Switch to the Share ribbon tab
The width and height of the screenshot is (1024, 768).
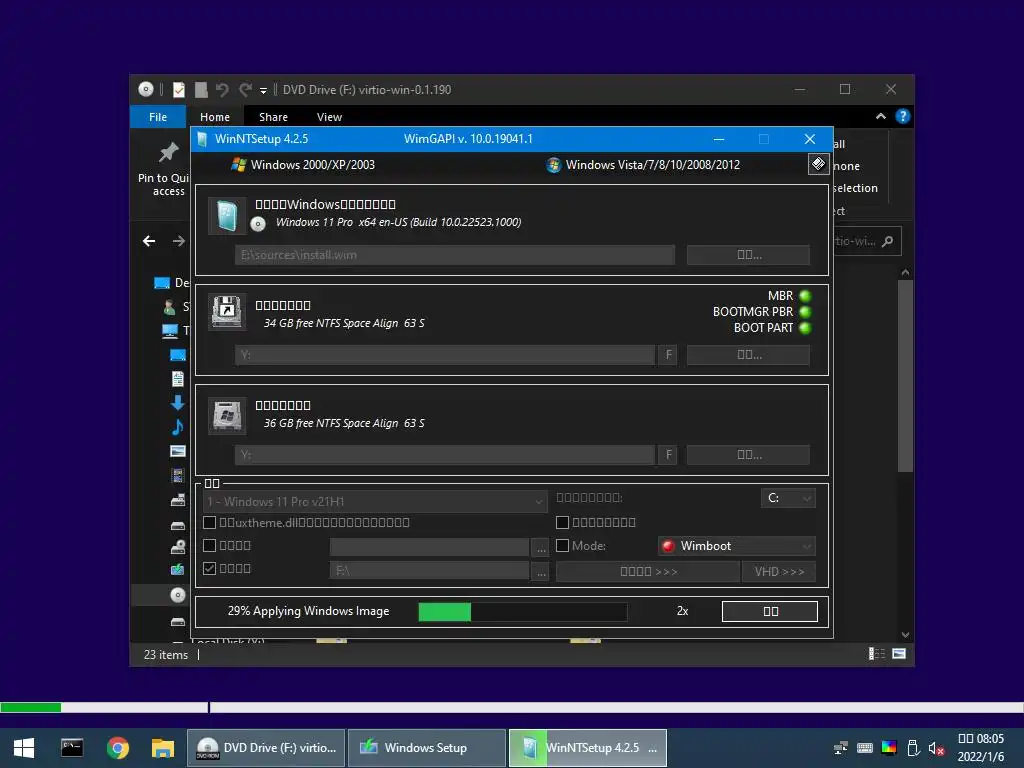tap(273, 117)
